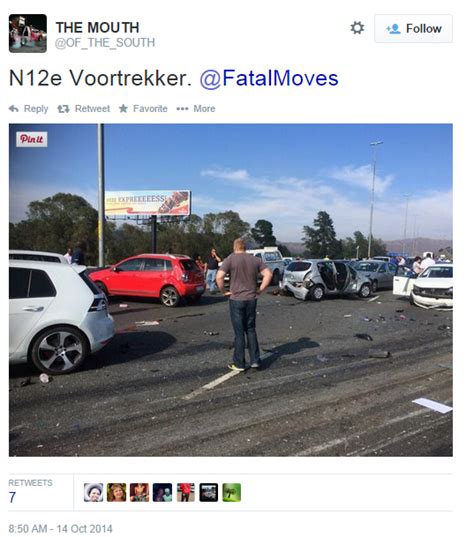Click the gear settings icon
The image size is (474, 537).
click(x=357, y=28)
